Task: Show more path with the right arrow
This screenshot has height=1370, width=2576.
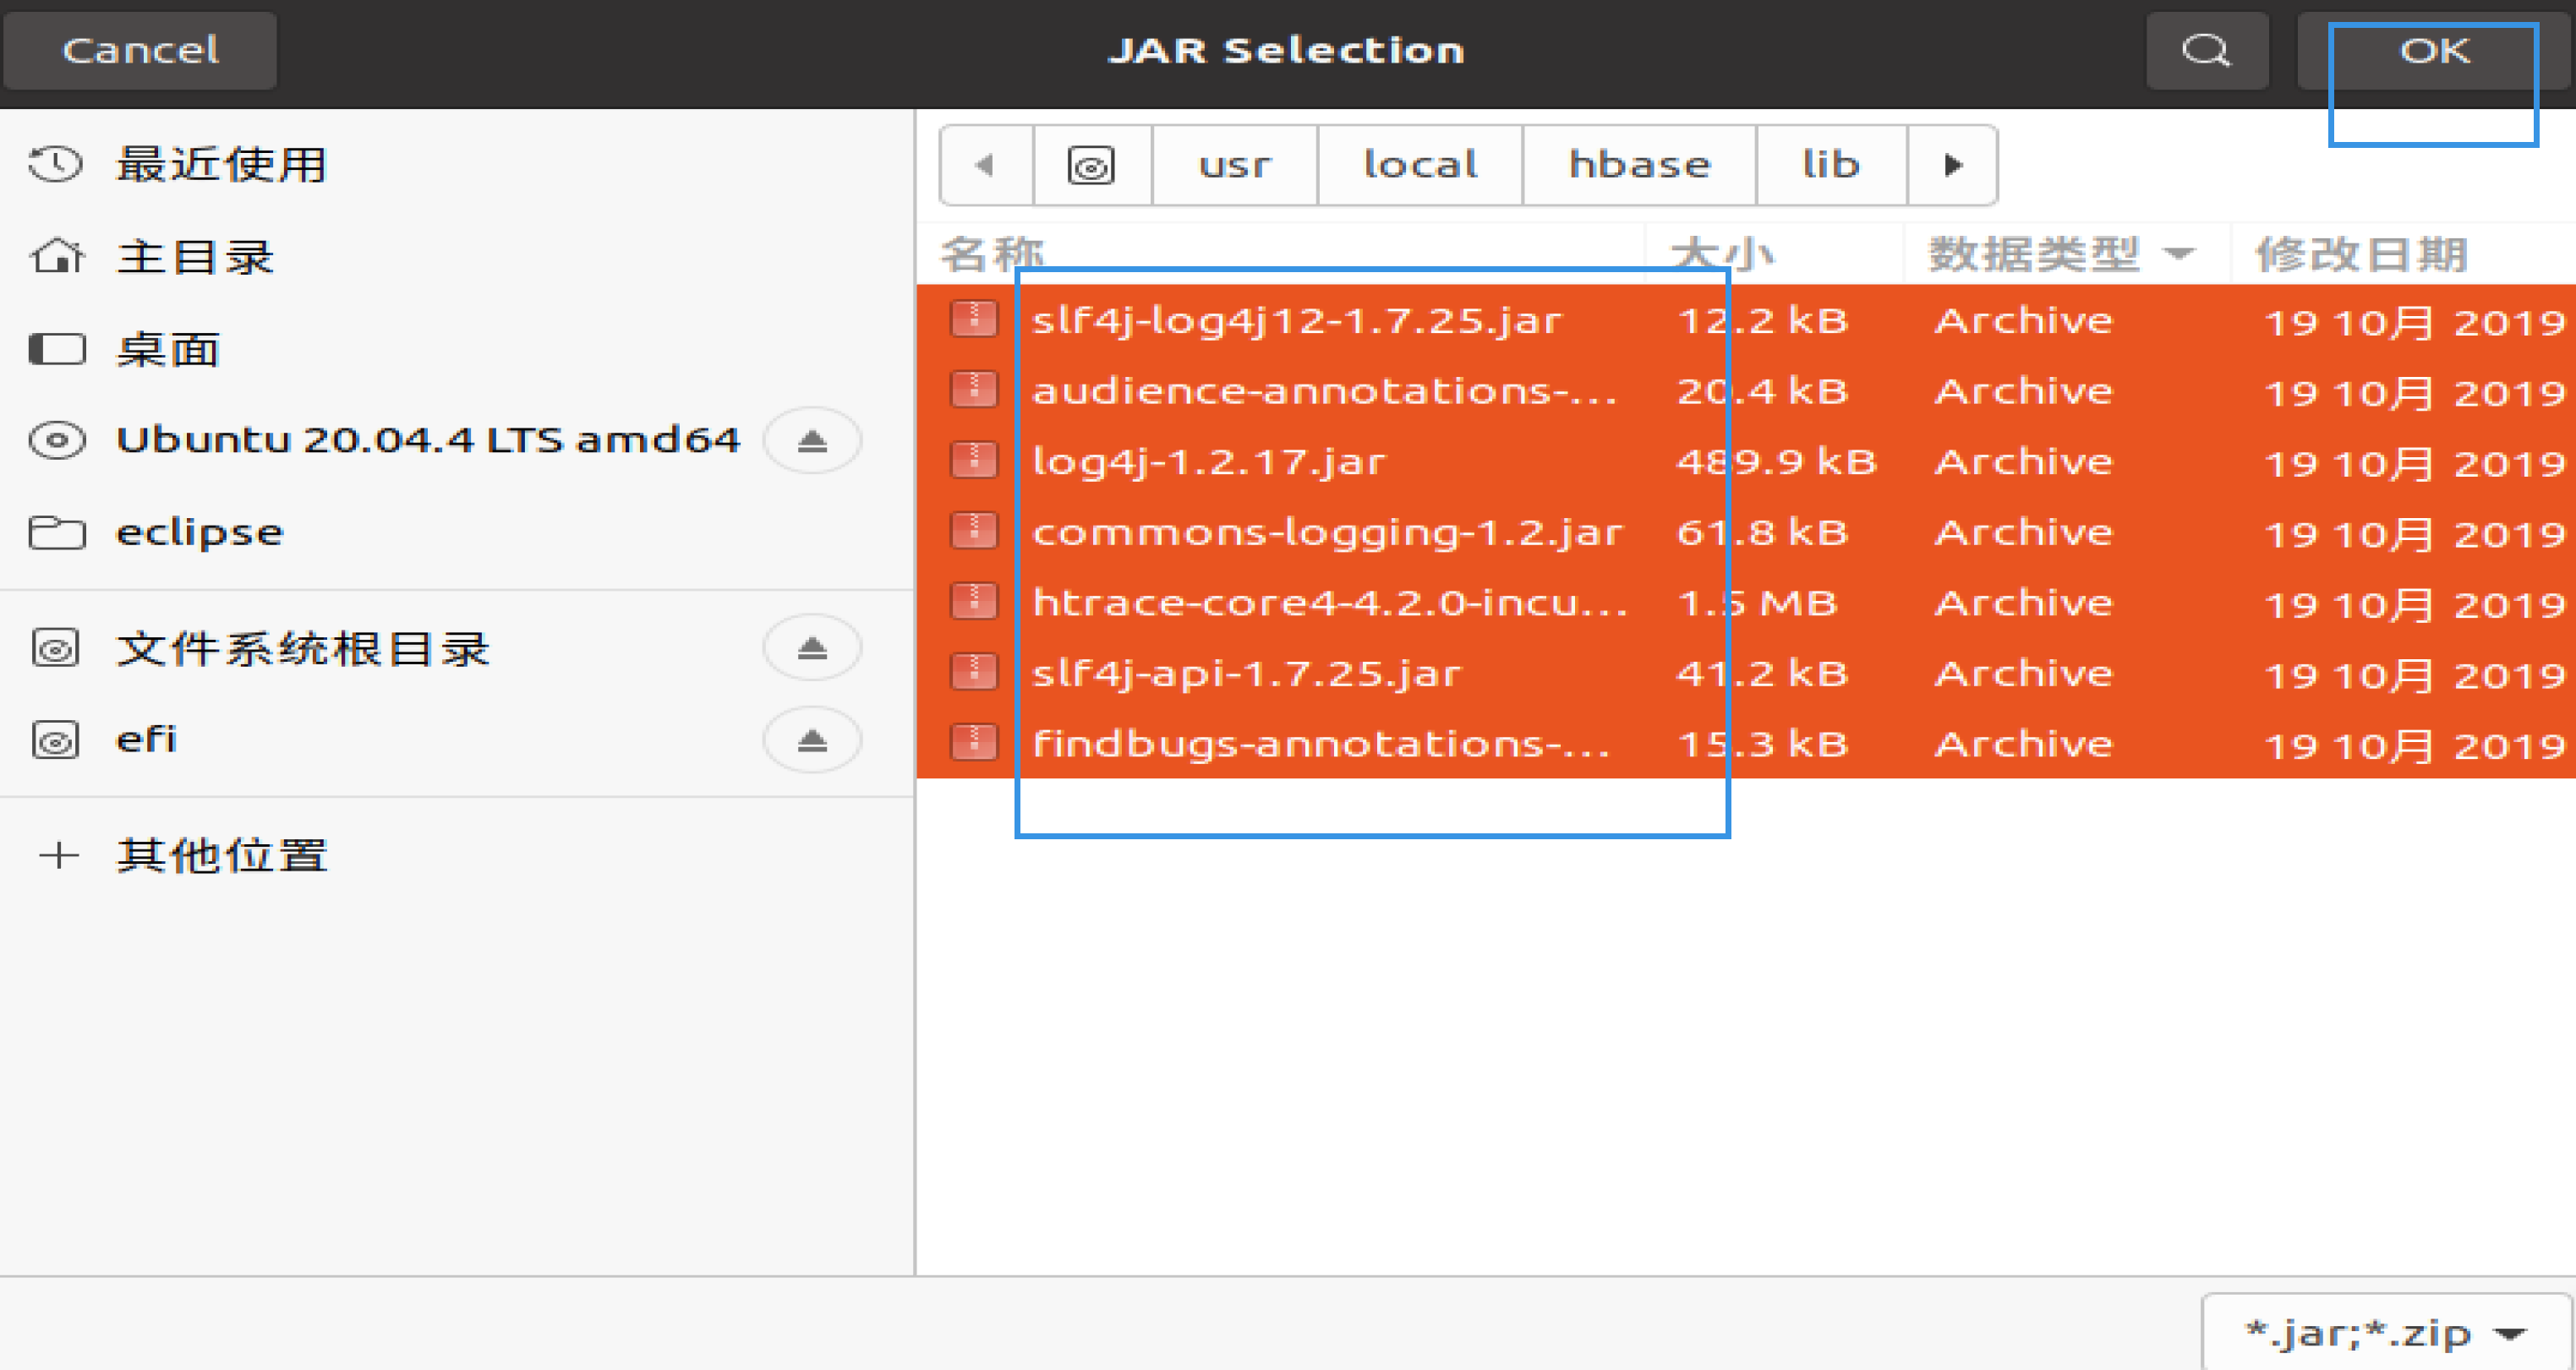Action: [x=1952, y=165]
